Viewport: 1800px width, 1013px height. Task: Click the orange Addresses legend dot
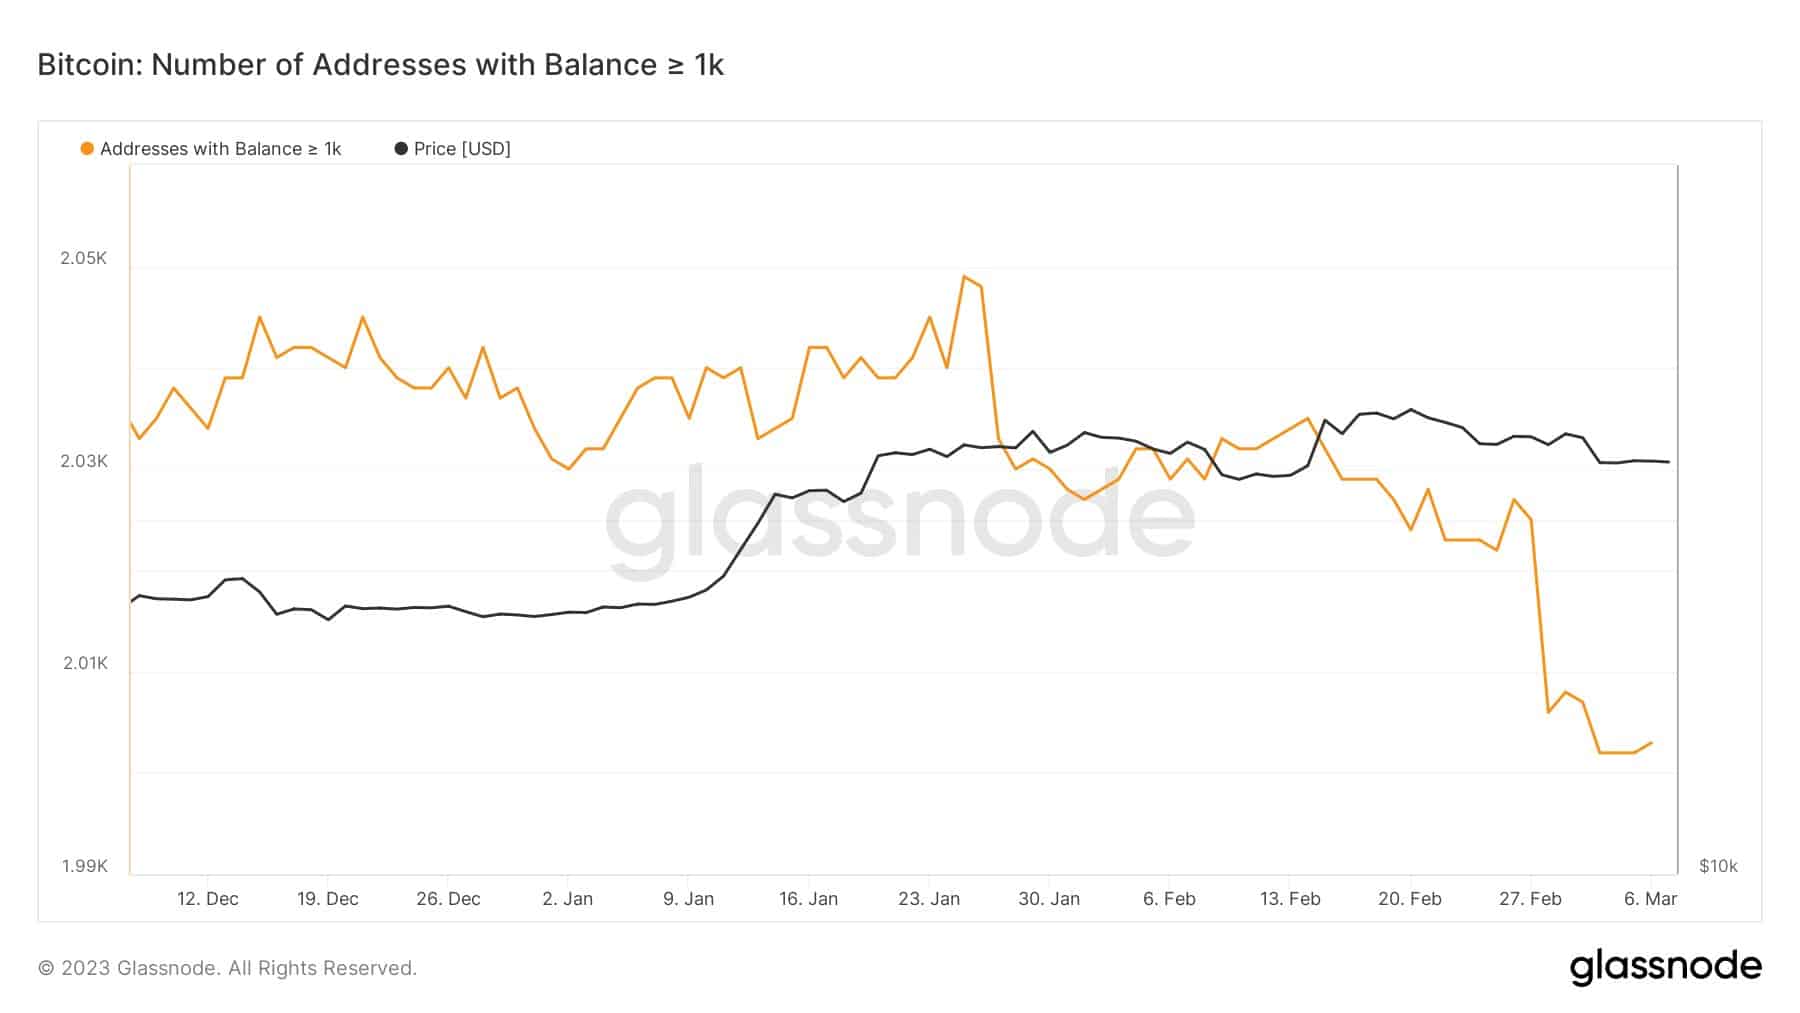[87, 149]
